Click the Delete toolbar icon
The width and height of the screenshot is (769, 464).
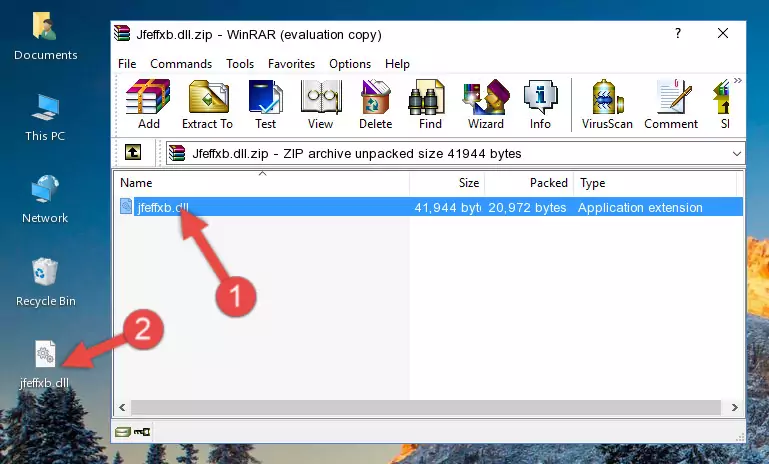pos(376,104)
